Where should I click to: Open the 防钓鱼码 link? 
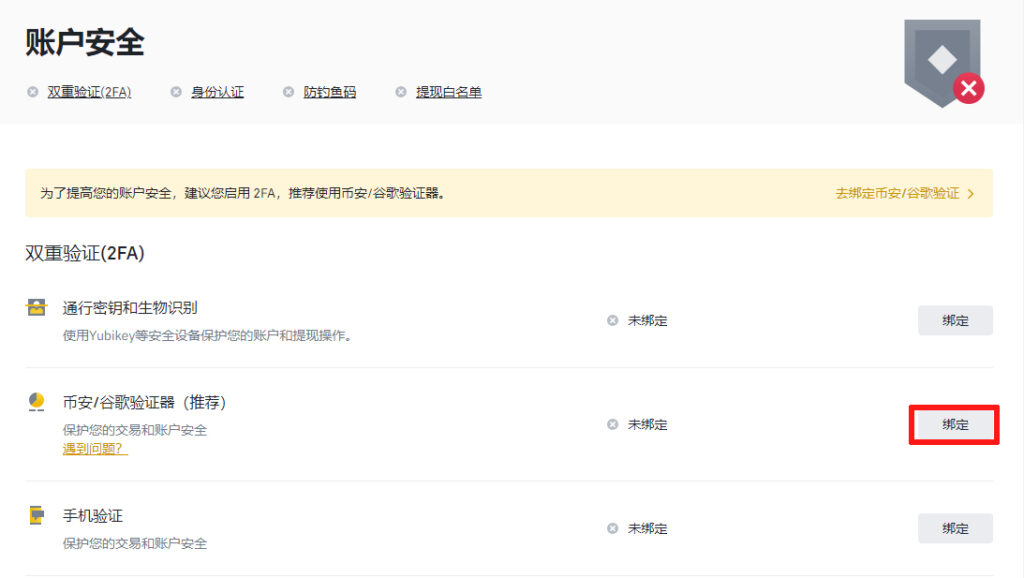point(330,92)
